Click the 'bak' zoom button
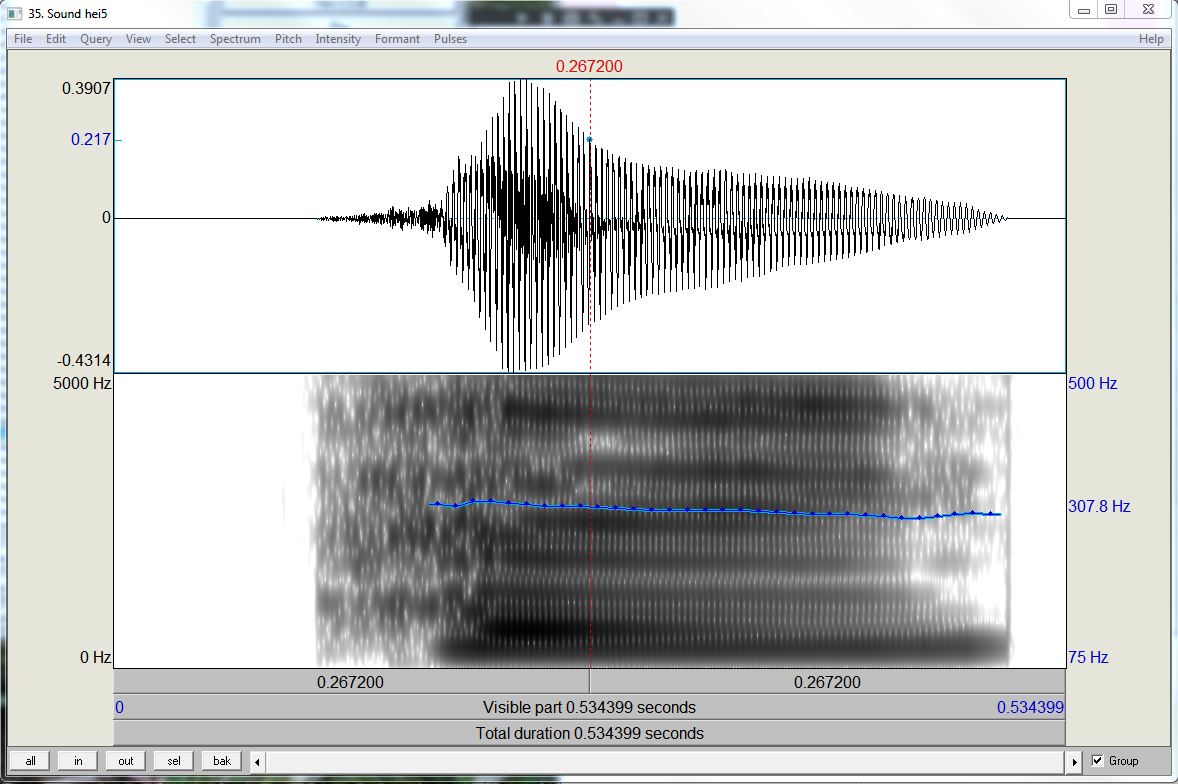The image size is (1178, 784). point(222,761)
